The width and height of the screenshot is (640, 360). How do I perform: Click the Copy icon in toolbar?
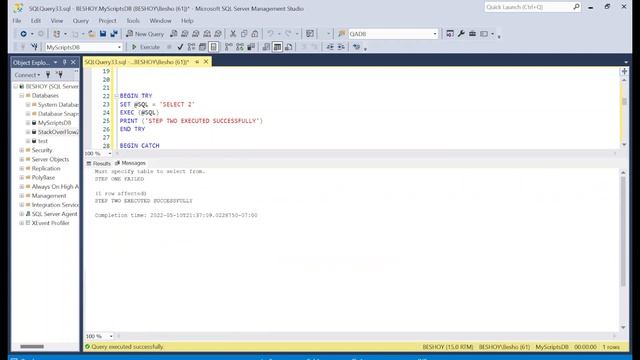pyautogui.click(x=244, y=34)
